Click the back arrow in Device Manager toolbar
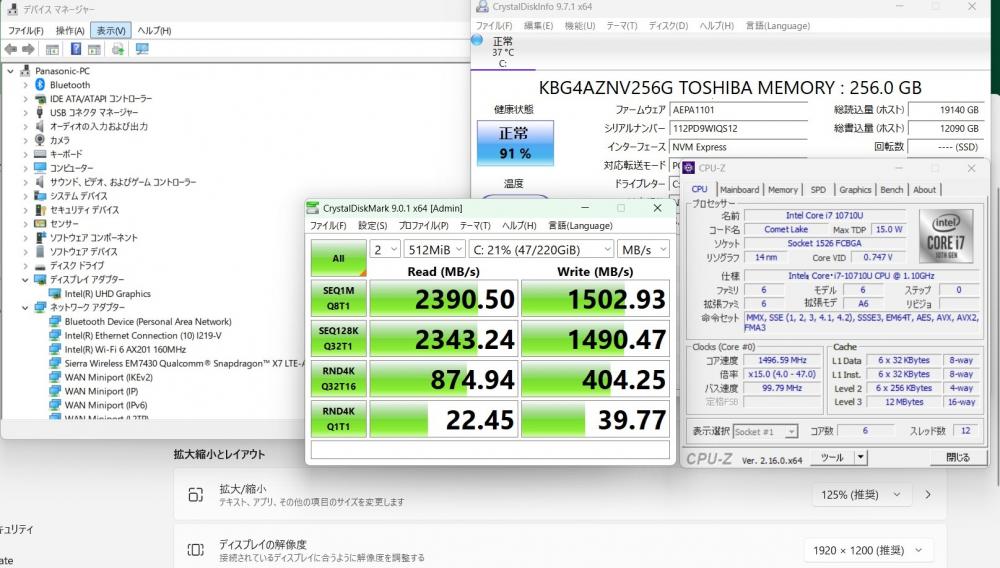The width and height of the screenshot is (1000, 568). click(x=11, y=49)
